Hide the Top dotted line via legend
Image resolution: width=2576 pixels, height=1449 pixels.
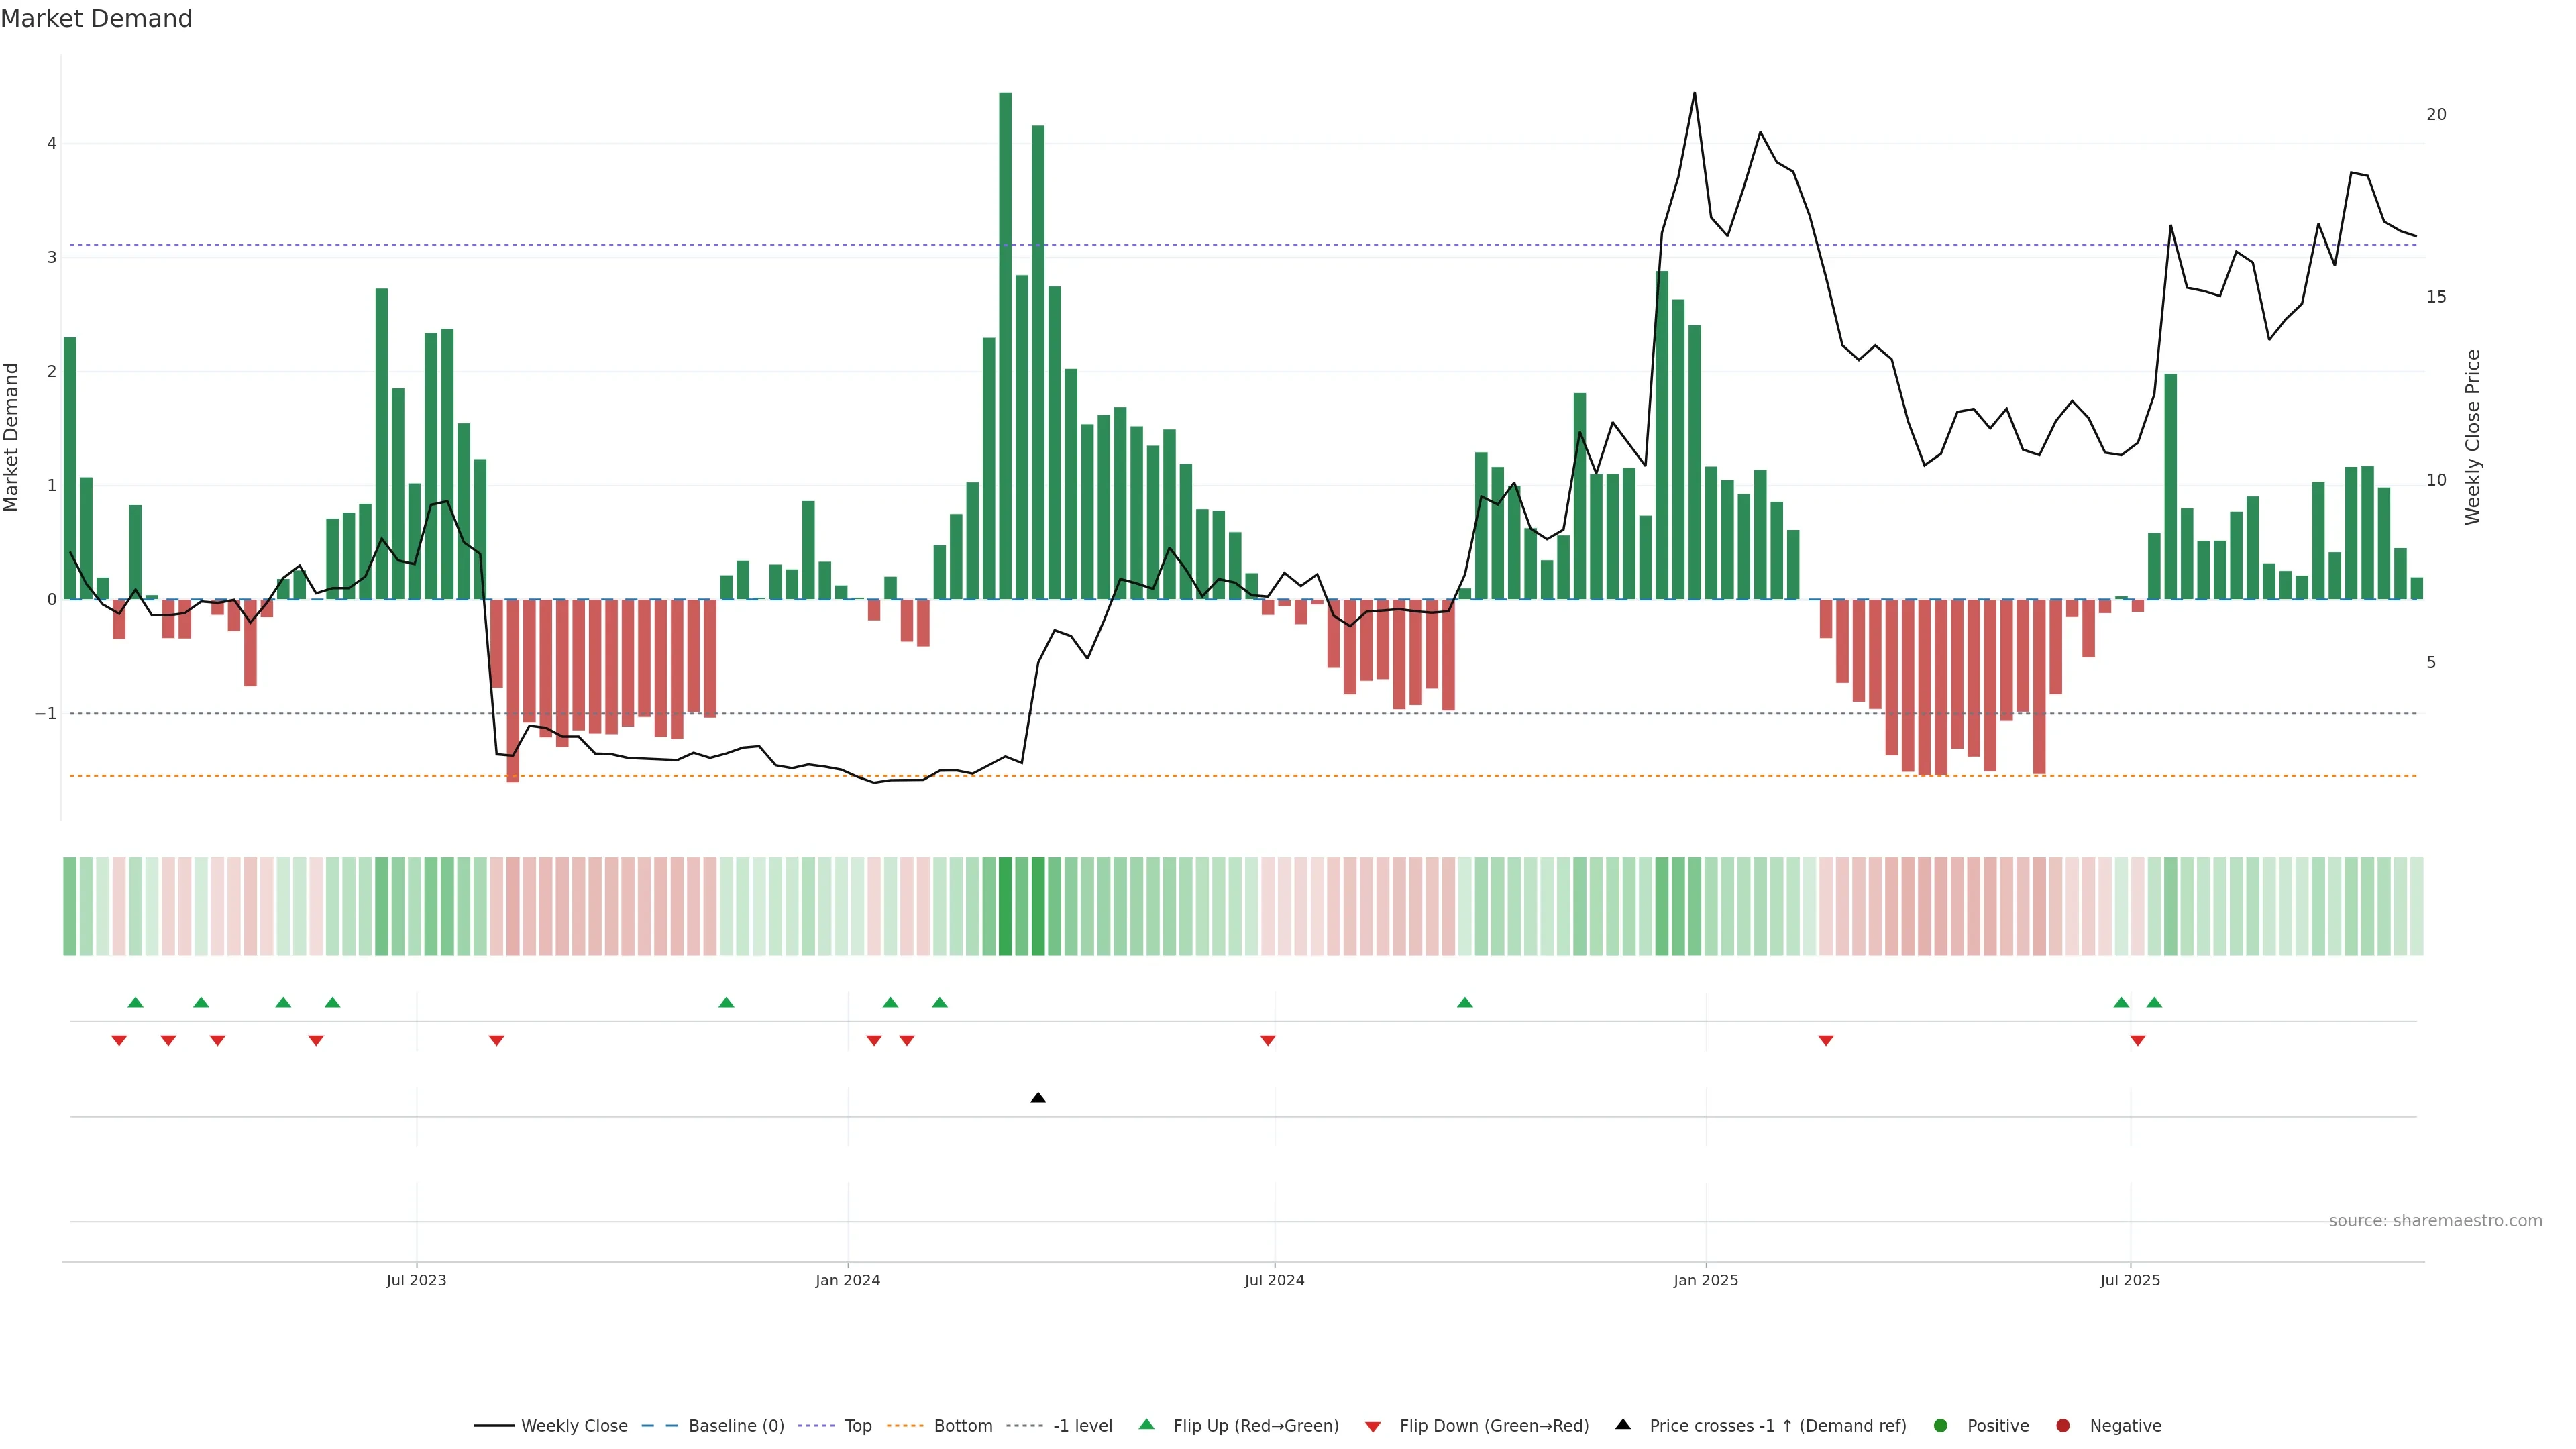(x=858, y=1426)
